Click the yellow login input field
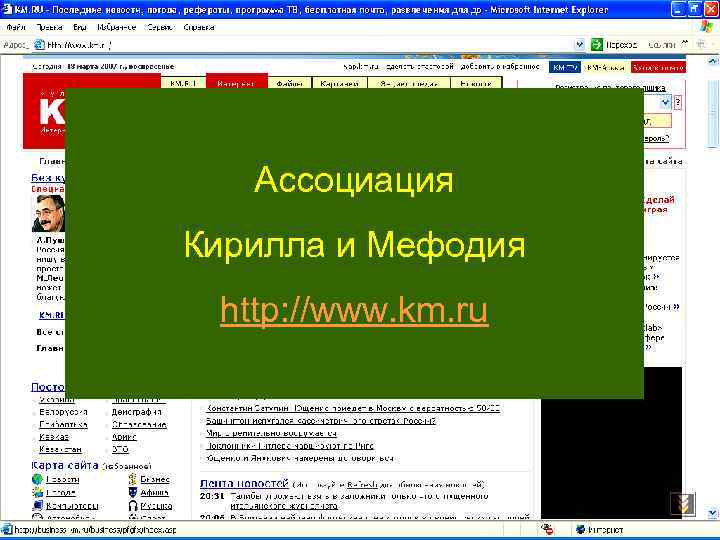This screenshot has width=720, height=540. click(657, 121)
